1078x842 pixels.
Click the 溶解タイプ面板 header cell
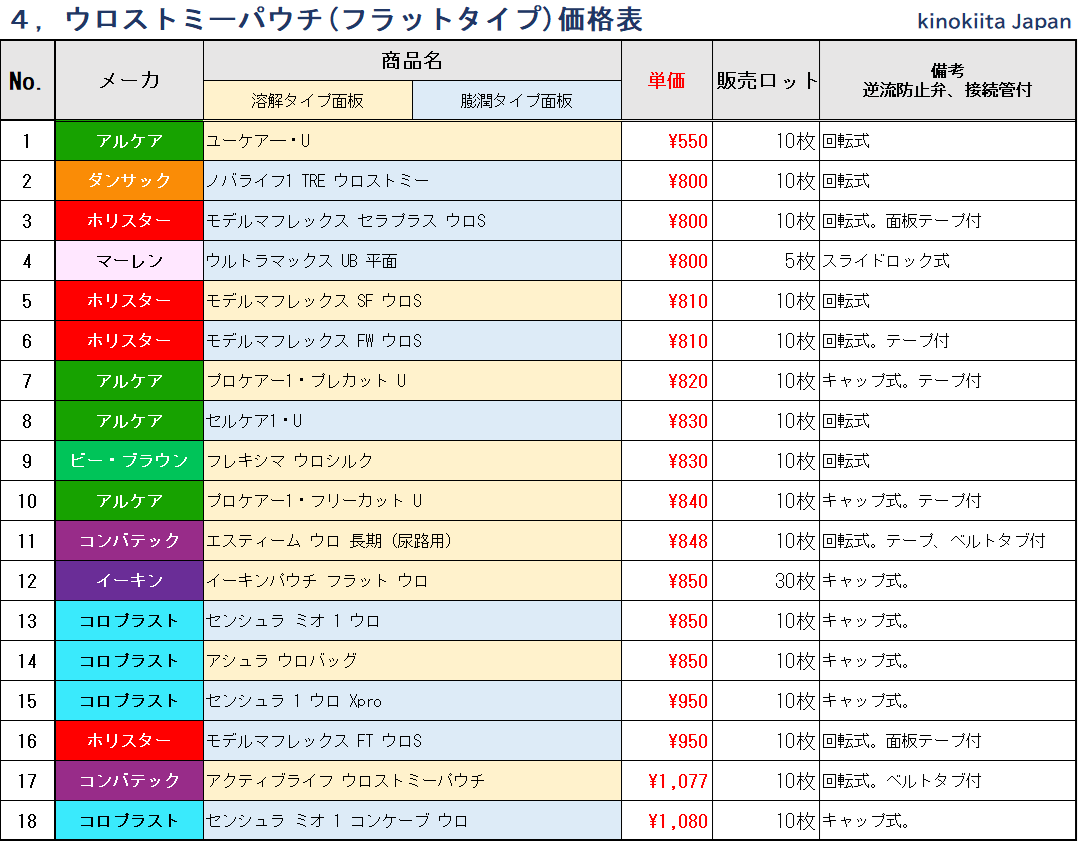pyautogui.click(x=307, y=101)
